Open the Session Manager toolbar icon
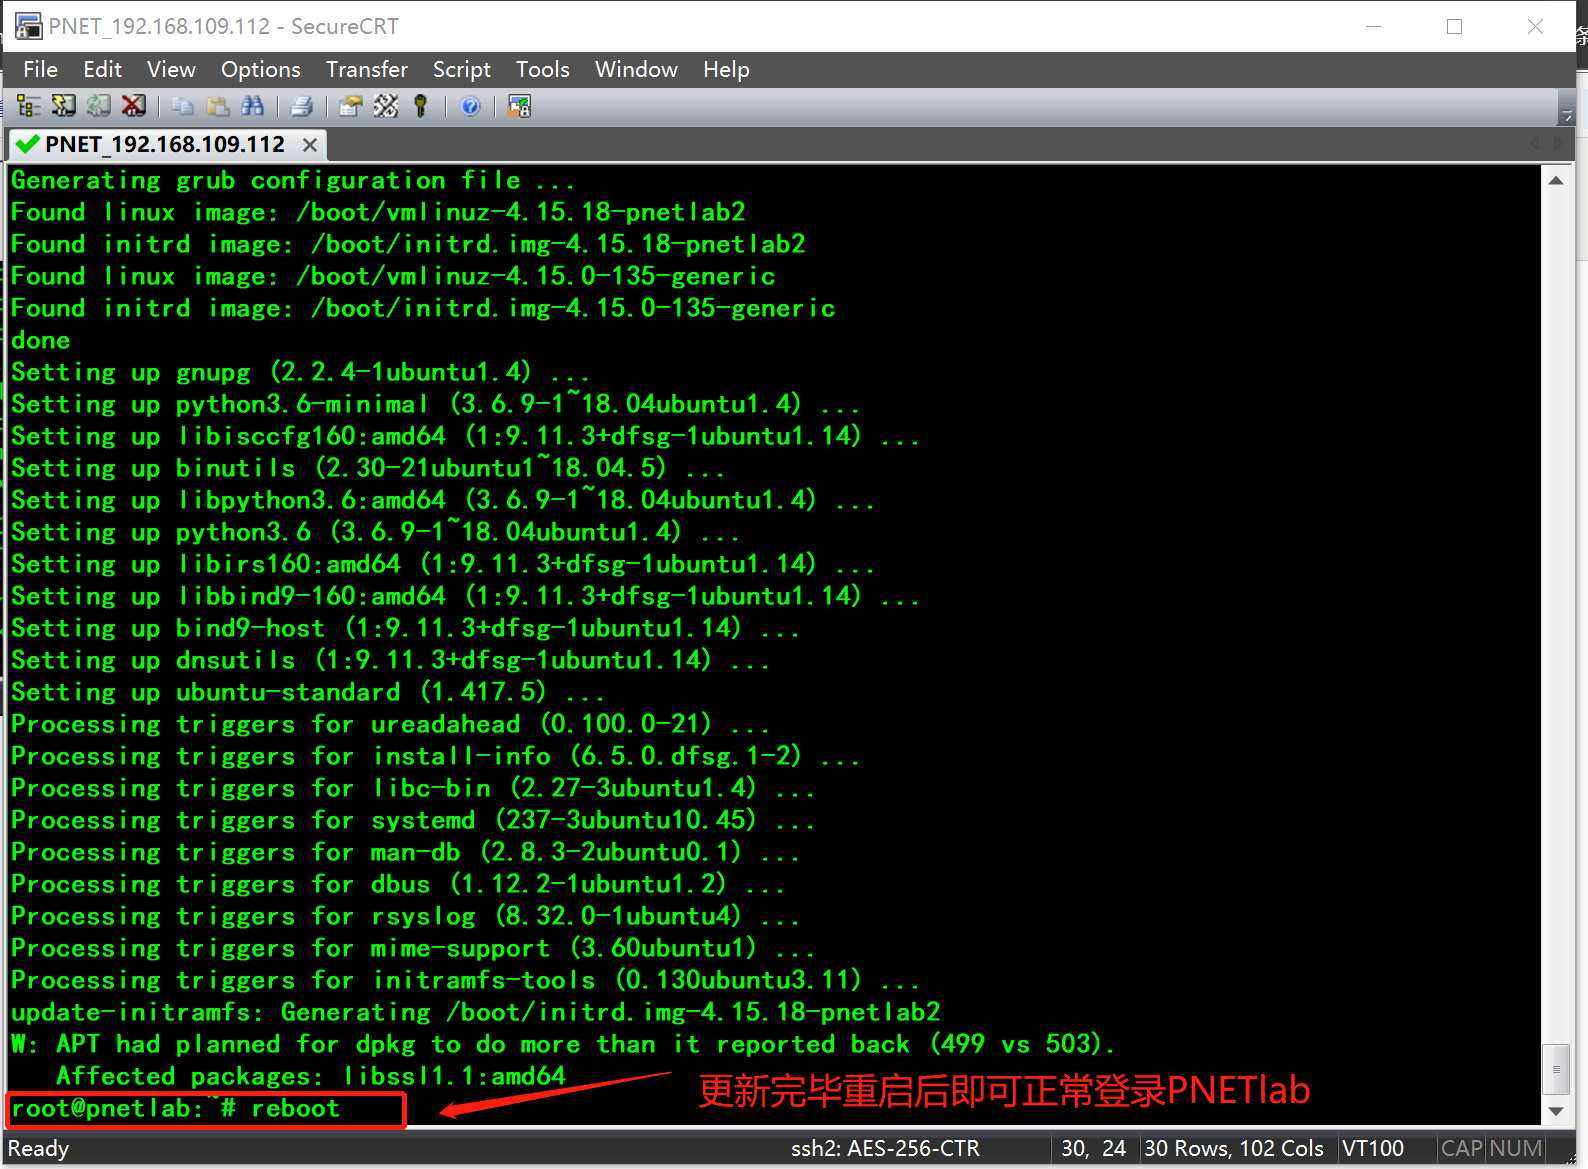Viewport: 1588px width, 1169px height. 29,106
